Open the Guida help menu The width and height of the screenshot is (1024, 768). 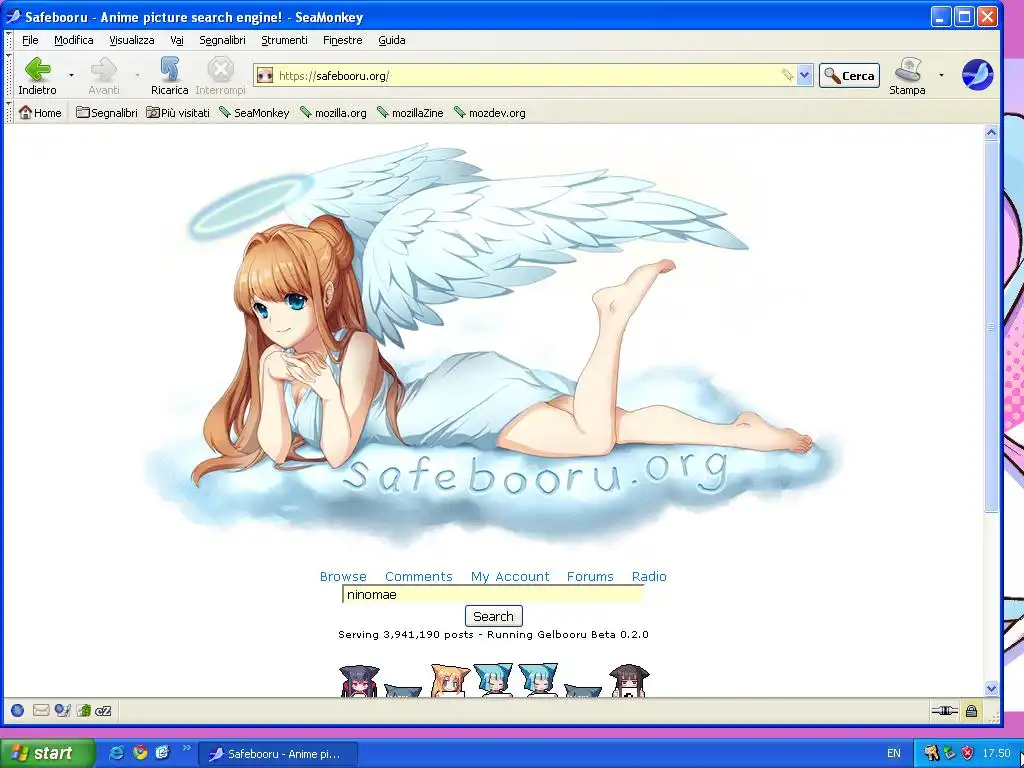coord(392,40)
